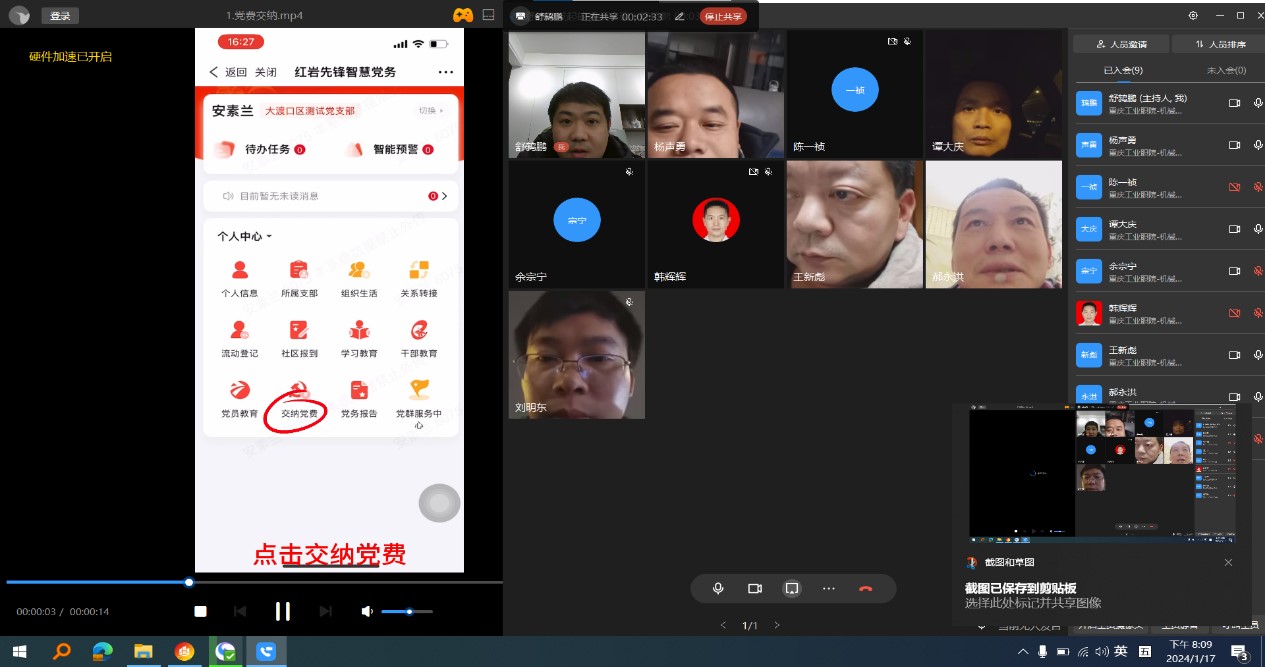Screen dimensions: 1265x667
Task: Toggle camera for 杨声勇 in participant list
Action: tap(1234, 145)
